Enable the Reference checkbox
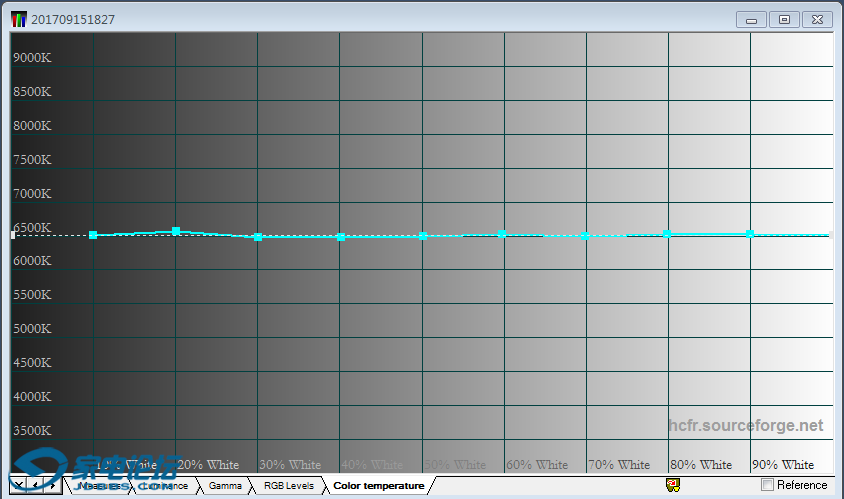Viewport: 844px width, 499px height. pyautogui.click(x=767, y=485)
